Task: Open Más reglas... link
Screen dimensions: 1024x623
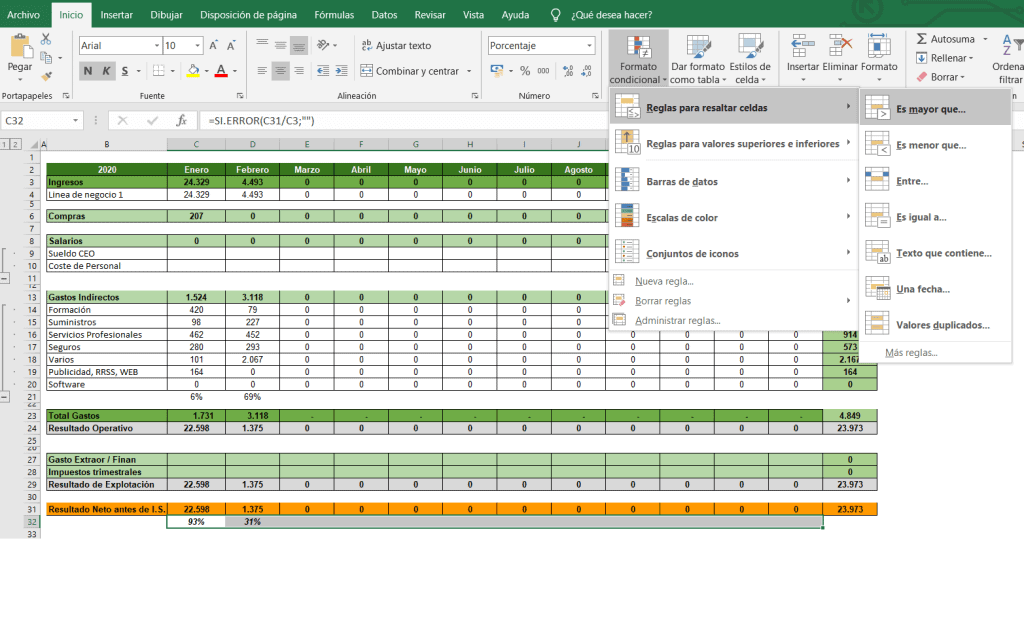Action: point(911,353)
